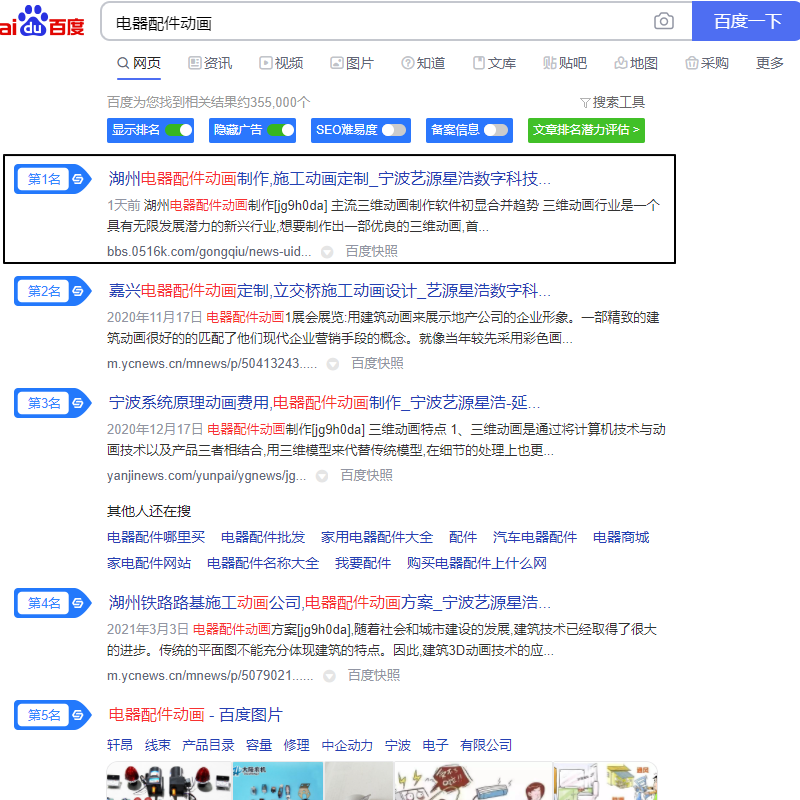Screen dimensions: 800x800
Task: Switch to the 地图 tab
Action: click(636, 63)
